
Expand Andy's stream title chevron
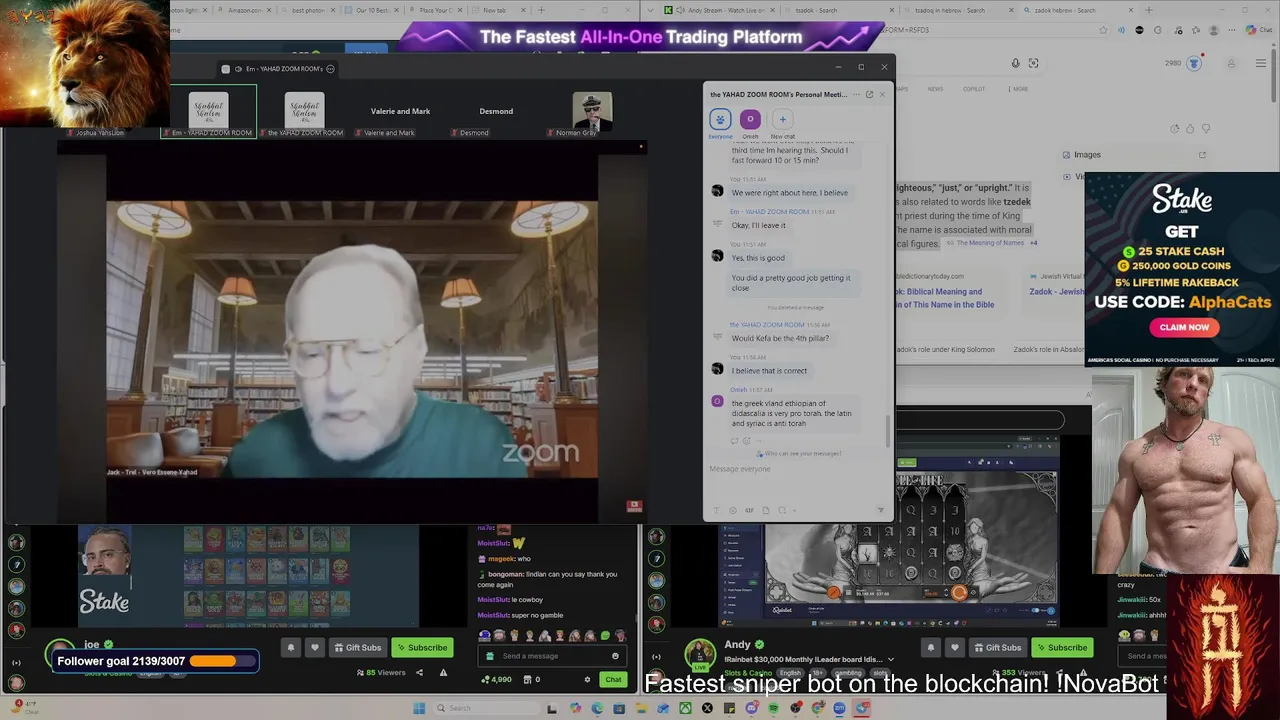coord(890,660)
